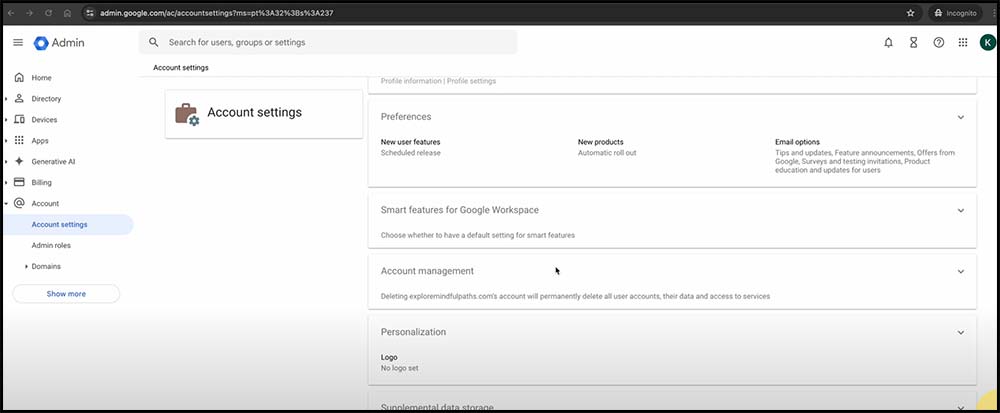Click the Billing card icon
This screenshot has width=1000, height=413.
[19, 182]
